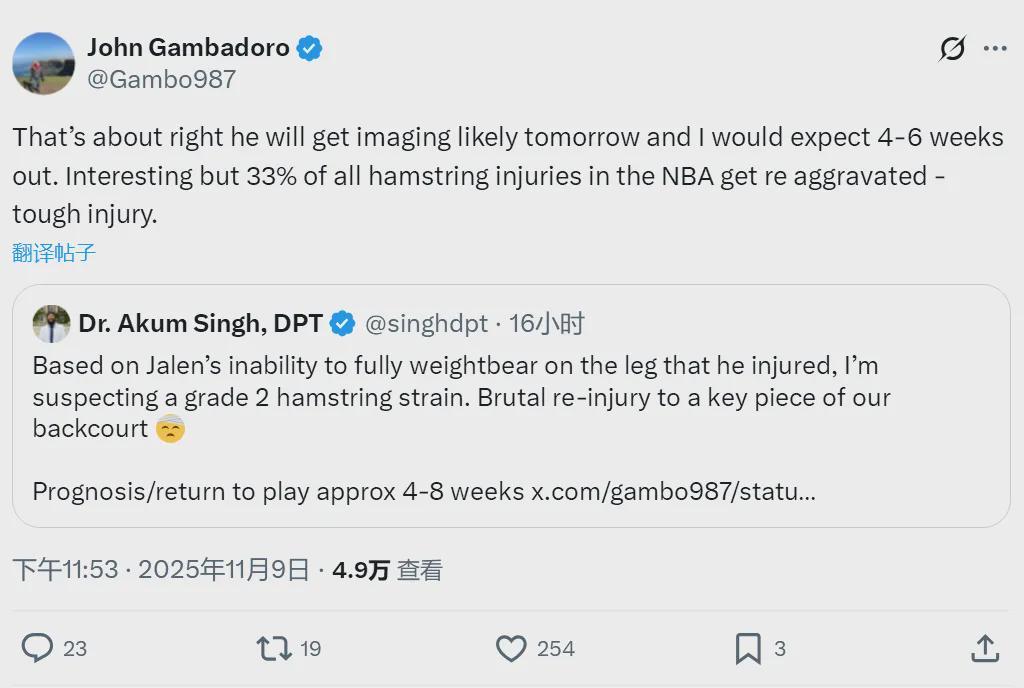This screenshot has height=688, width=1024.
Task: Click the reply speech bubble icon
Action: (x=37, y=648)
